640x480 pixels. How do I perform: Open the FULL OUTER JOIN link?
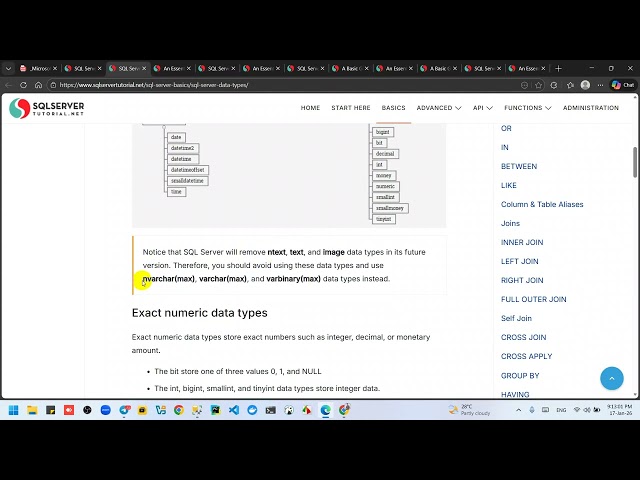[x=533, y=299]
